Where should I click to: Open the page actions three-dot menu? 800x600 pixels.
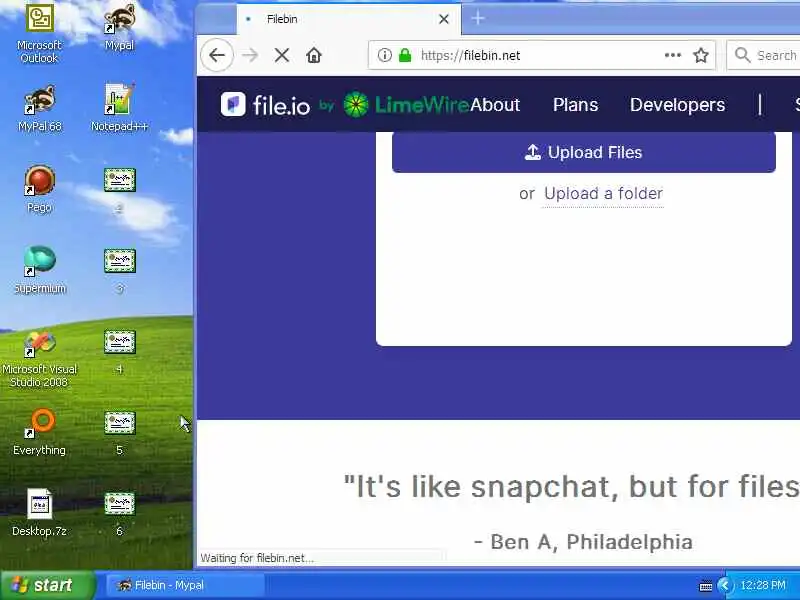[x=673, y=55]
